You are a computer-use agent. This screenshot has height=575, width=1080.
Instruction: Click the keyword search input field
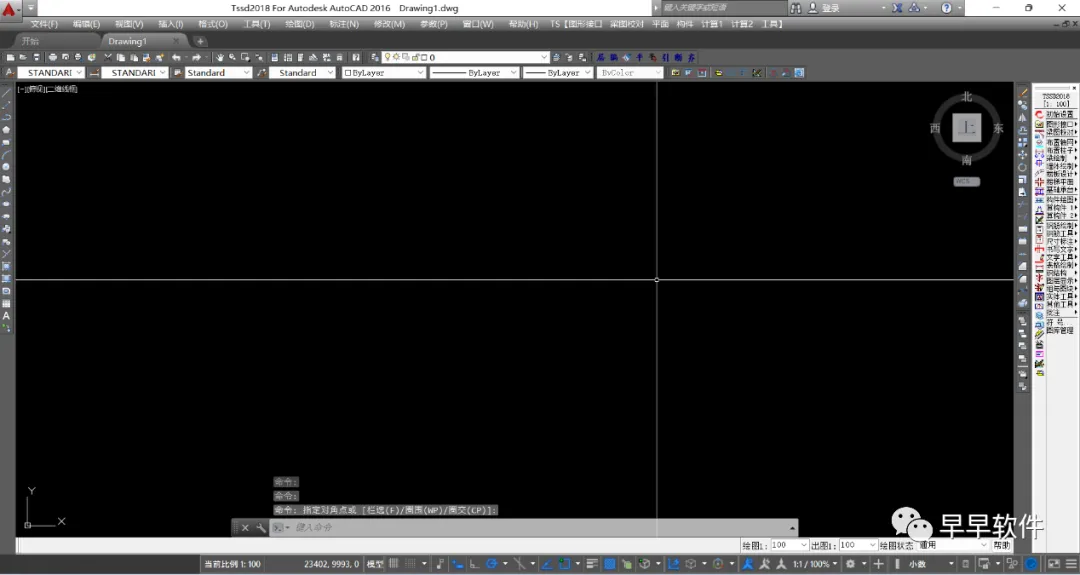pos(723,8)
